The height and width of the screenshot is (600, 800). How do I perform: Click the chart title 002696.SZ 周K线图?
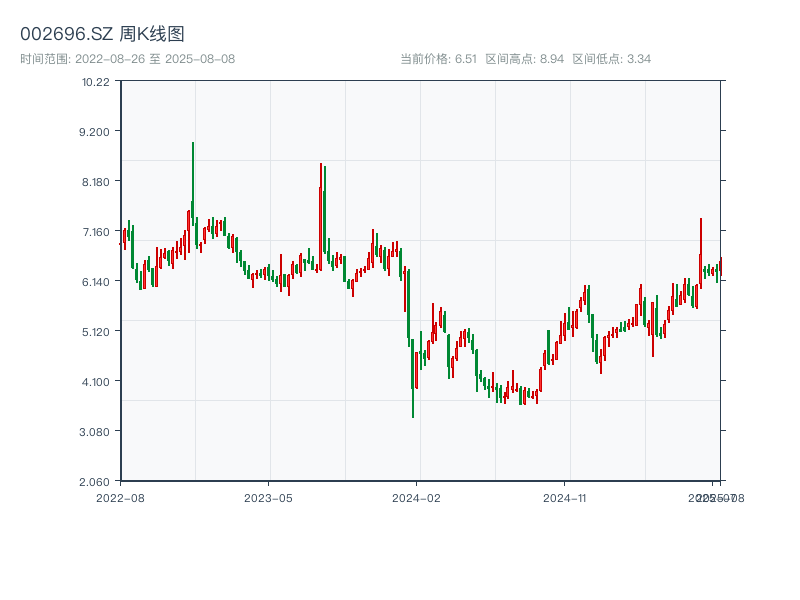click(102, 34)
